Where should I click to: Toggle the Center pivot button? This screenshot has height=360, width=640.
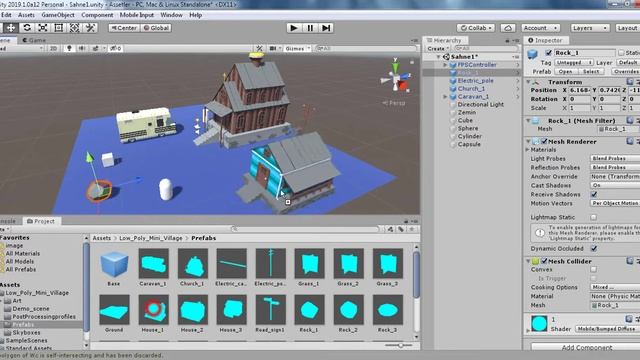coord(124,28)
